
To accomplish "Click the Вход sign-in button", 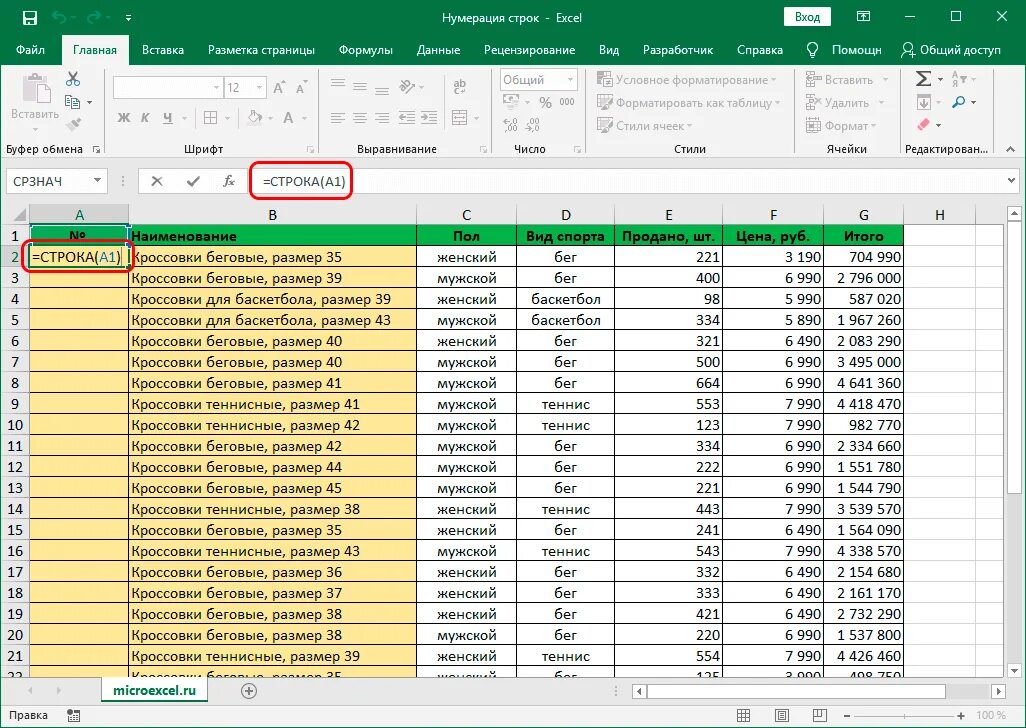I will coord(807,18).
